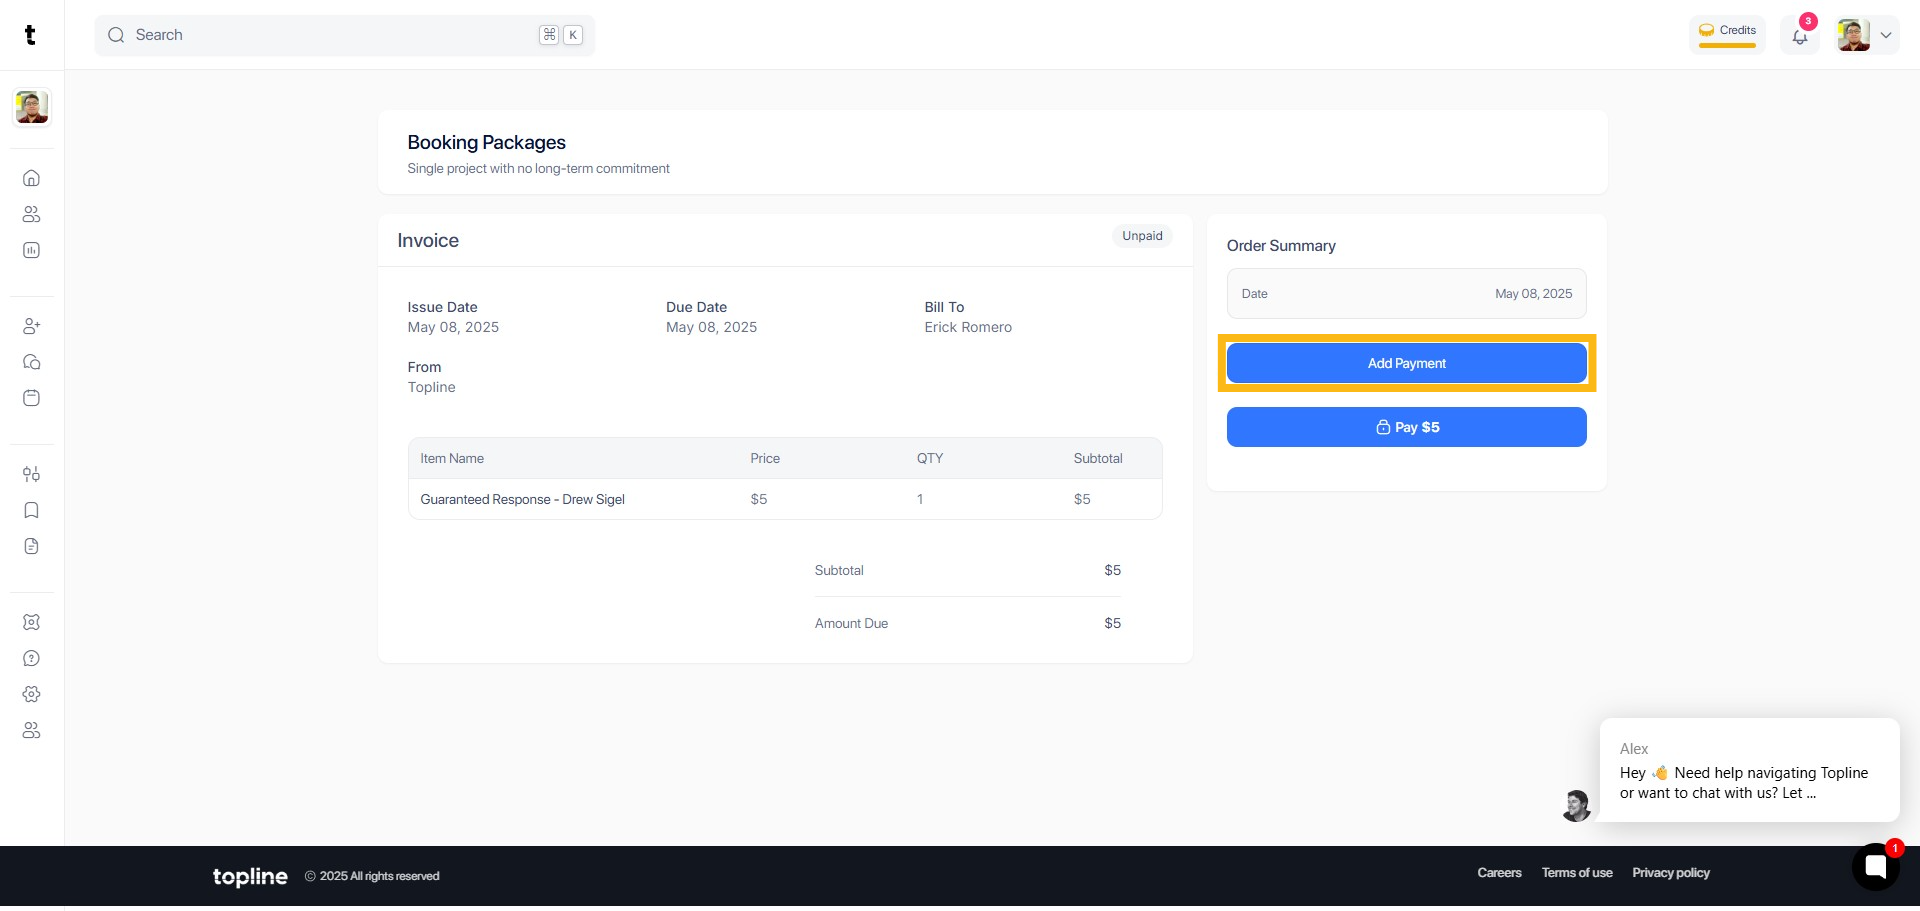1920x911 pixels.
Task: Focus the Search input field
Action: [345, 35]
